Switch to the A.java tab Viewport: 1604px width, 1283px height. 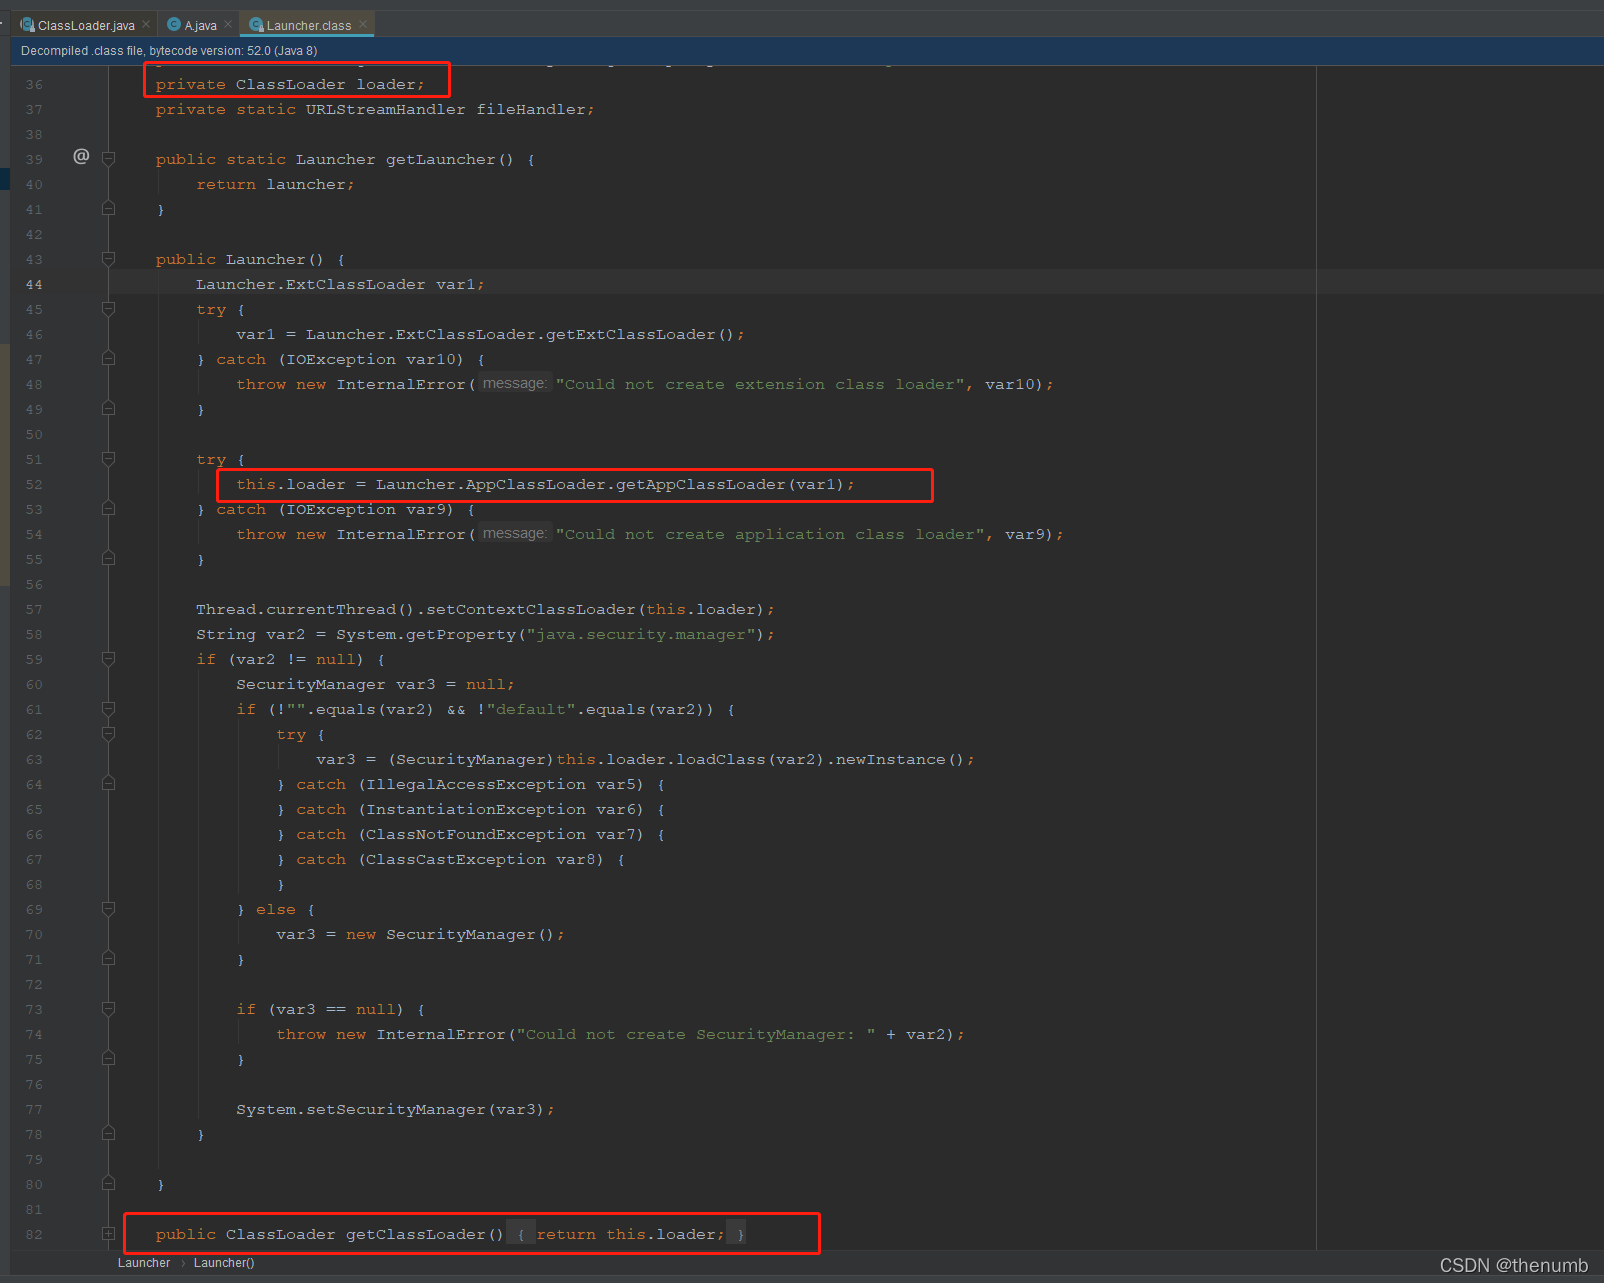[x=200, y=25]
